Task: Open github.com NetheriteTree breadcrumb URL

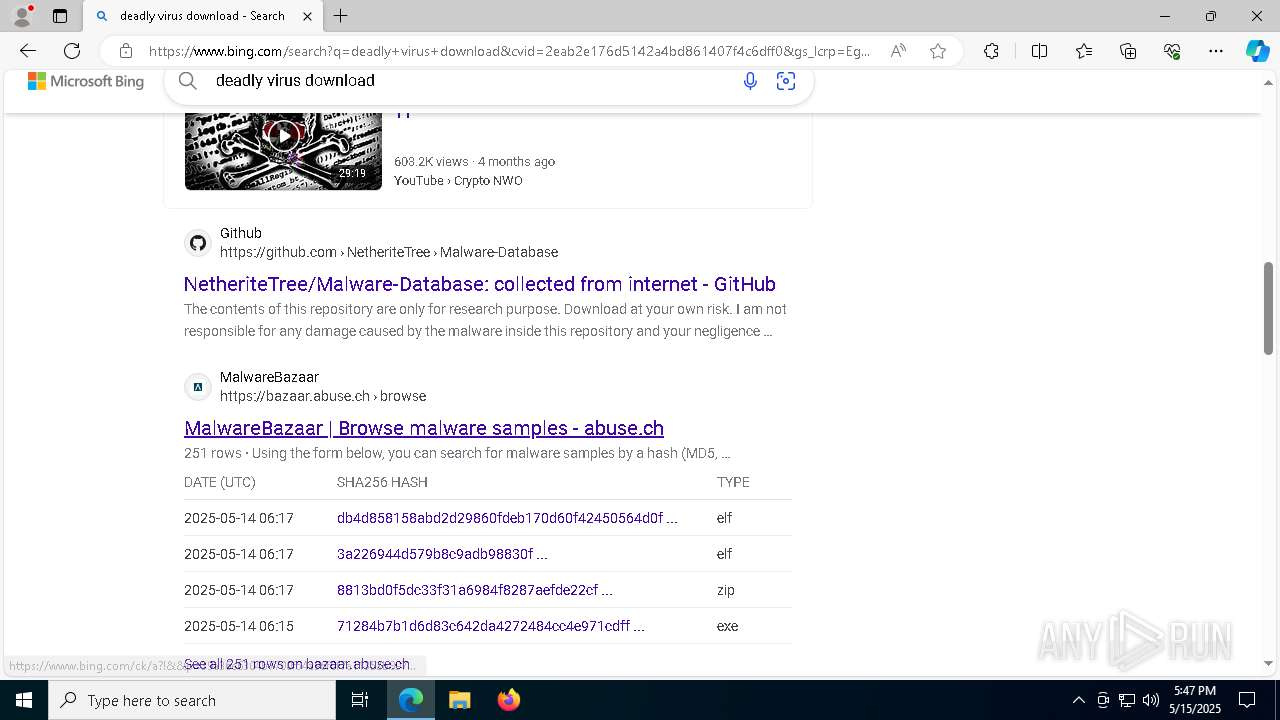Action: point(389,252)
